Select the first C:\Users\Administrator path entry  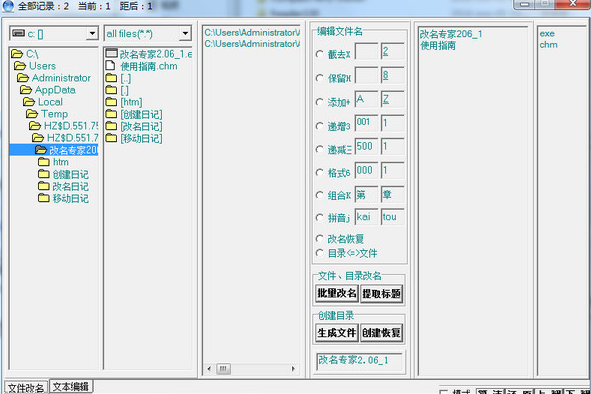252,32
